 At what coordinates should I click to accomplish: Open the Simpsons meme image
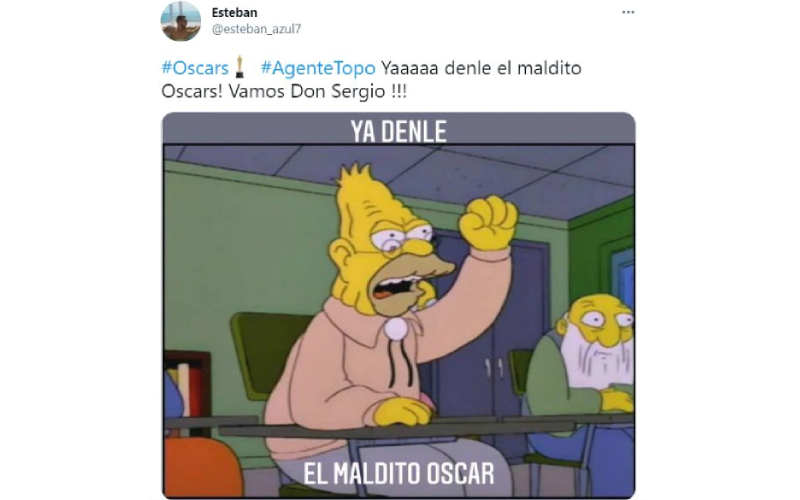(x=398, y=305)
